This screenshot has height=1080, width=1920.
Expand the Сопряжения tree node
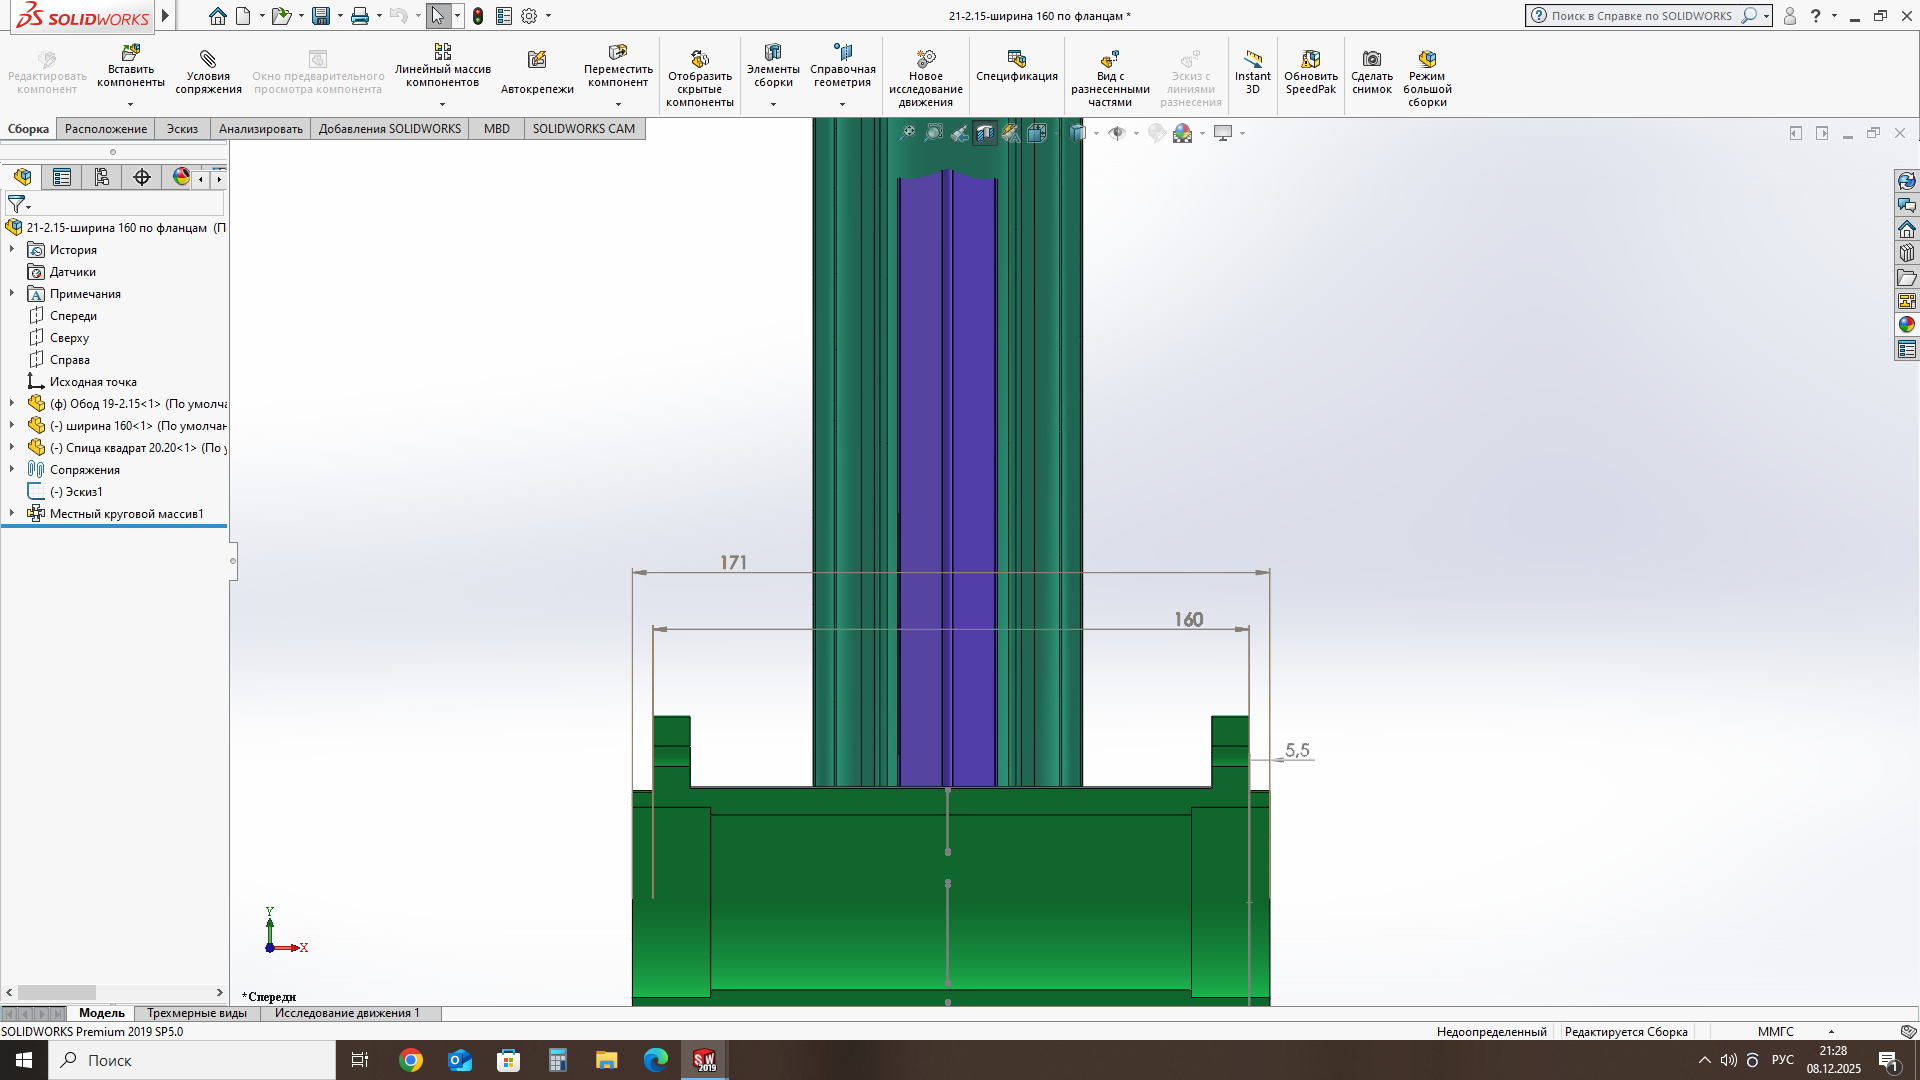pos(12,469)
